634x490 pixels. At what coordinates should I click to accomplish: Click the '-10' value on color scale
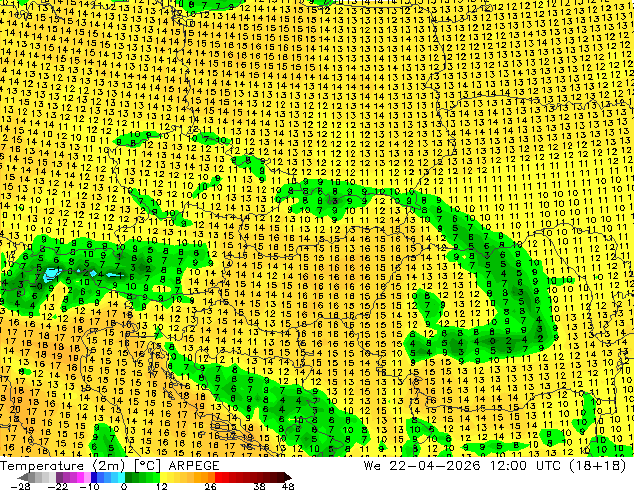pos(89,486)
